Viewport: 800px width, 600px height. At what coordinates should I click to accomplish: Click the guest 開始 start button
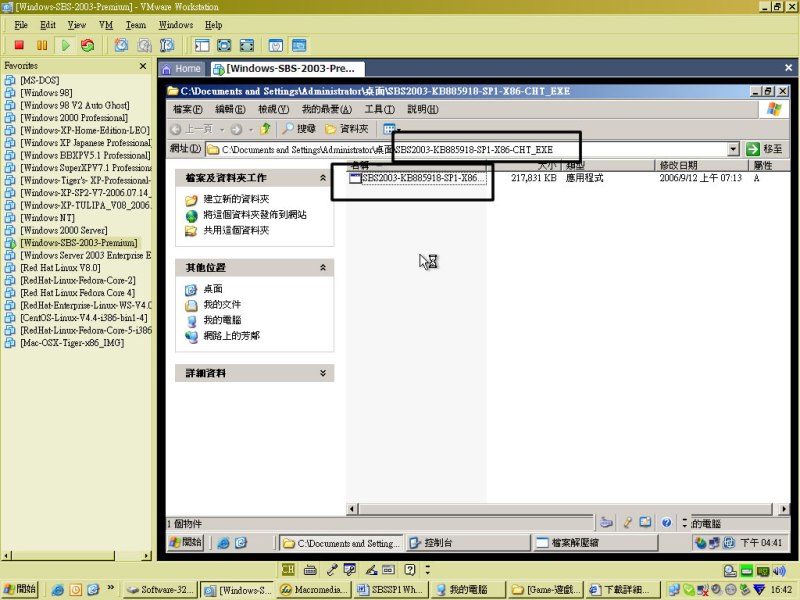pyautogui.click(x=186, y=542)
